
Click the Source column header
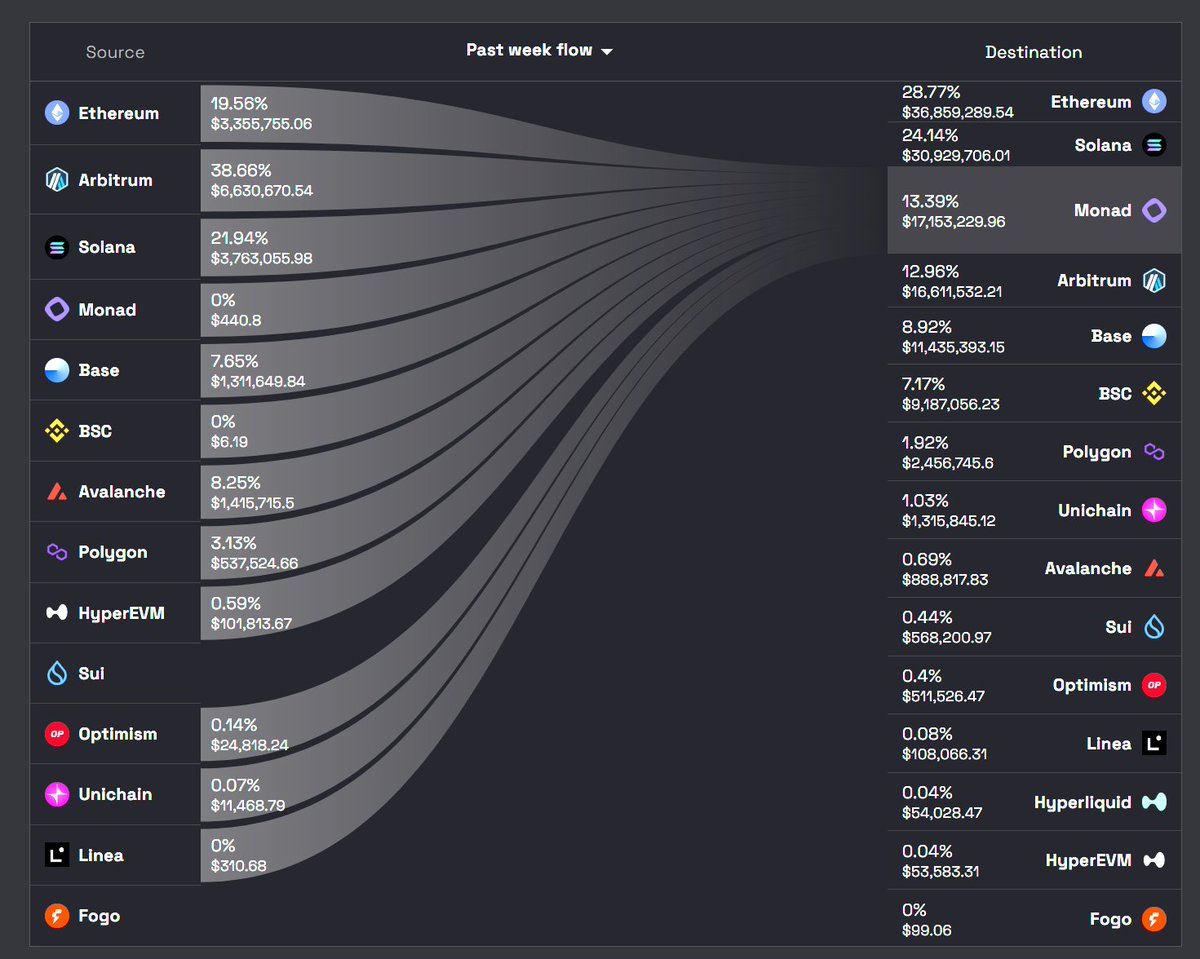(x=115, y=52)
